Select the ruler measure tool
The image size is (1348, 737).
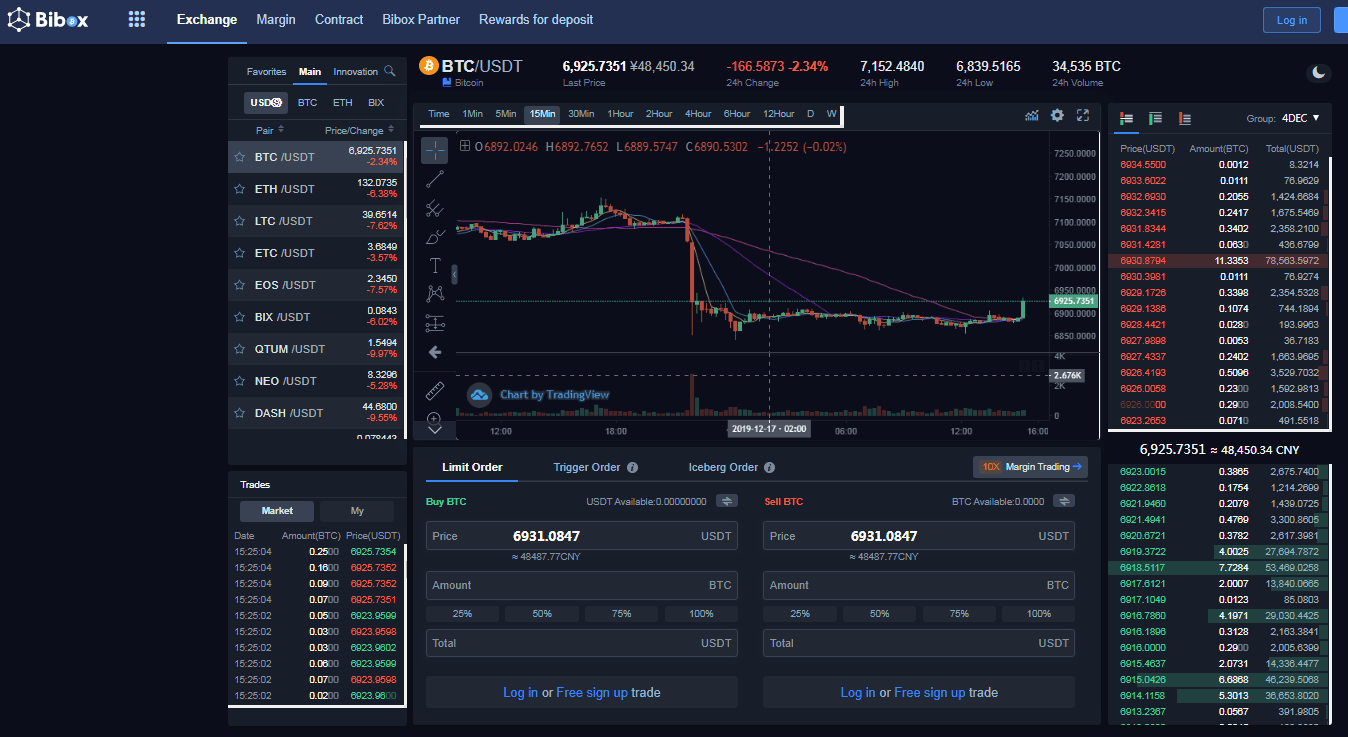click(435, 390)
